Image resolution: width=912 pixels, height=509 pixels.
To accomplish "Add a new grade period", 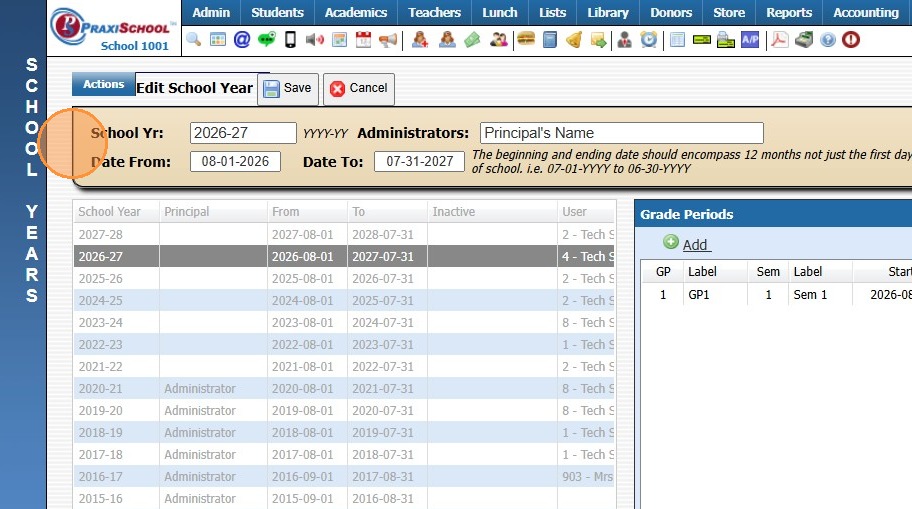I will [687, 244].
